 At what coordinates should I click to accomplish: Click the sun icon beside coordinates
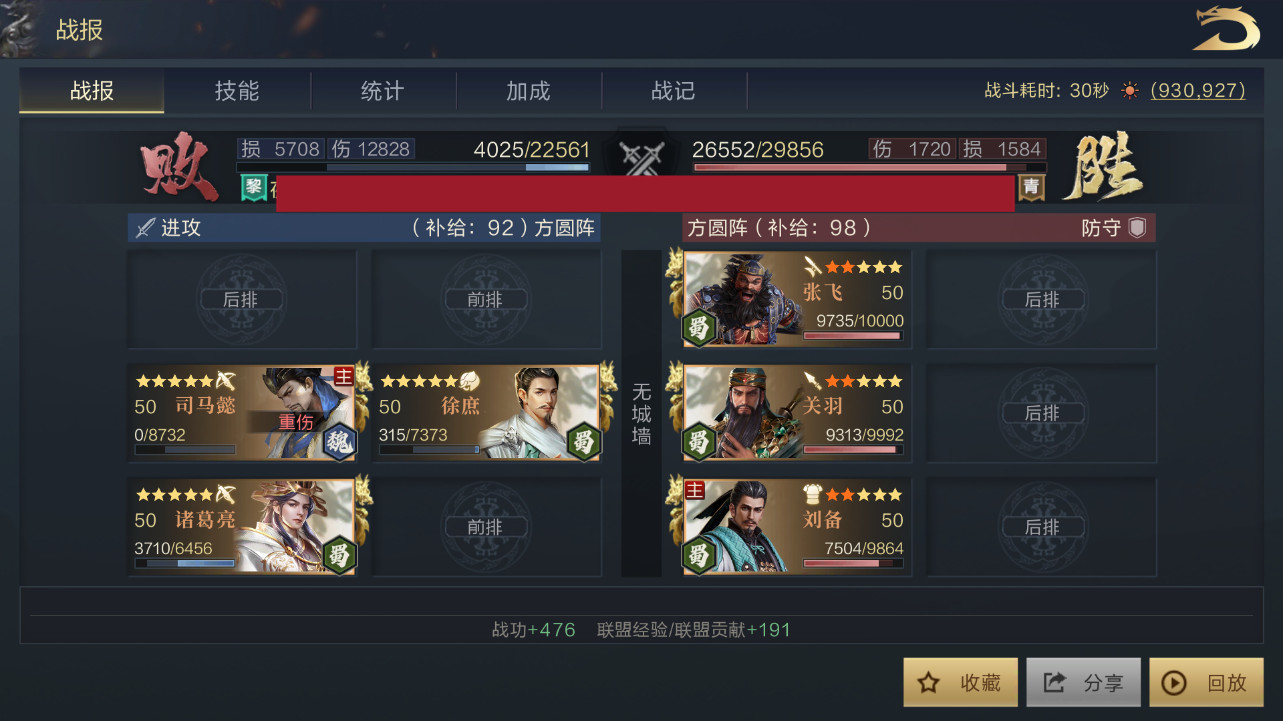1130,91
